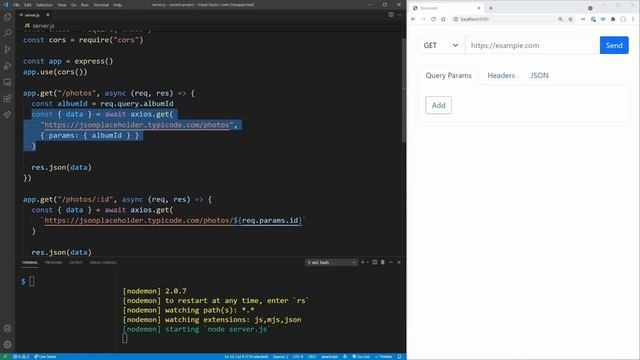The height and width of the screenshot is (360, 640).
Task: Click Go Live in the status bar
Action: [360, 357]
